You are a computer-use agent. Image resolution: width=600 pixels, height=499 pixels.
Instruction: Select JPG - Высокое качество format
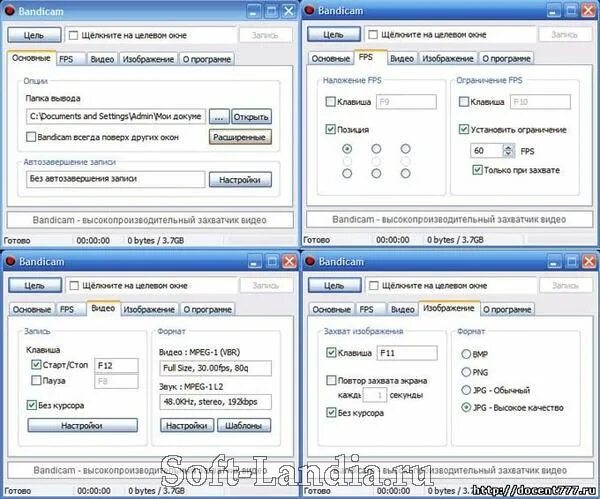point(466,408)
